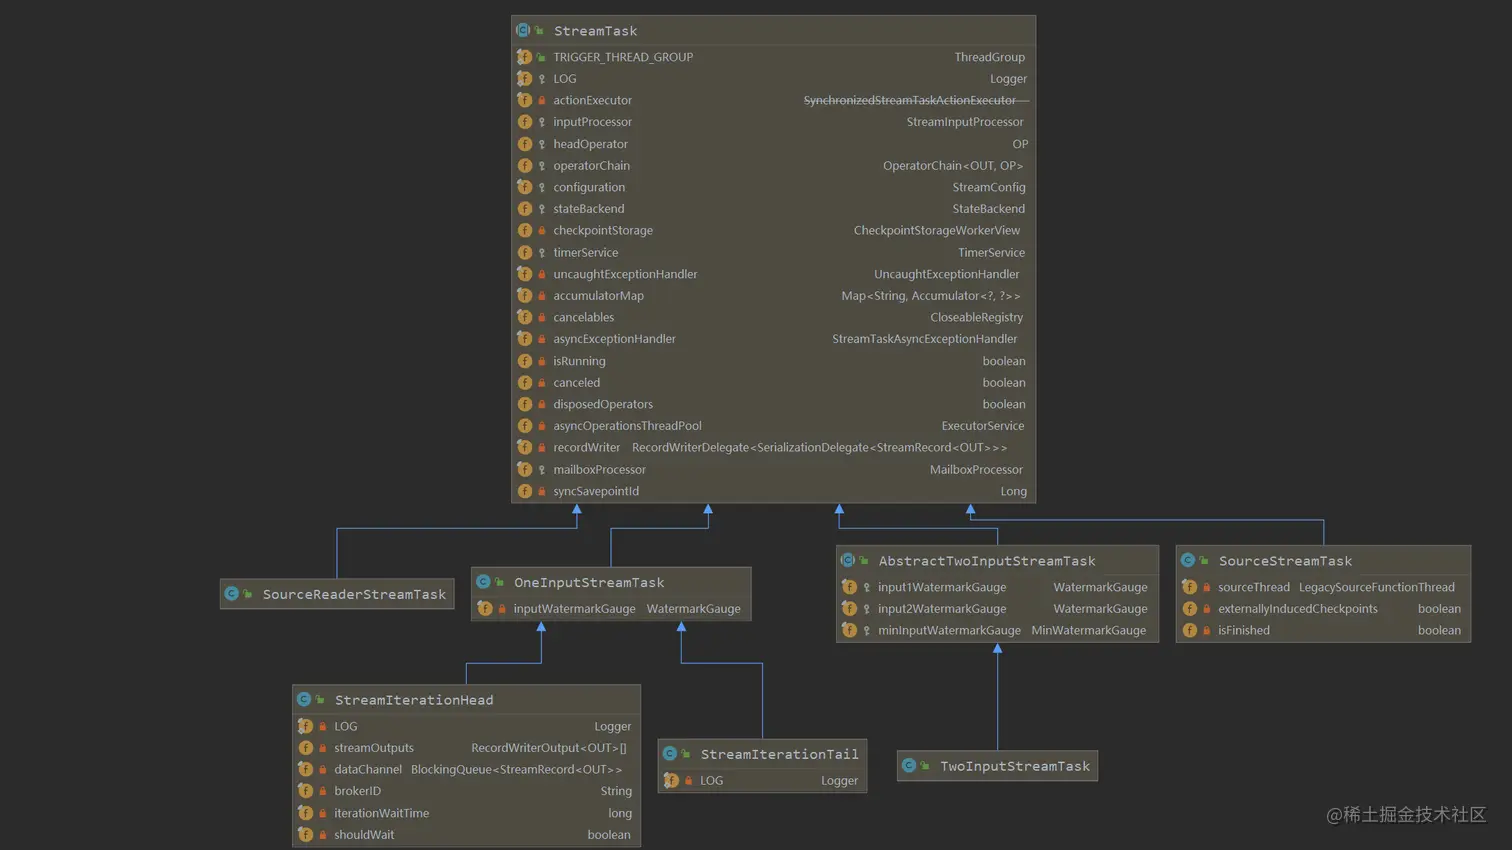The height and width of the screenshot is (850, 1512).
Task: Click the field icon for headOperator
Action: point(524,144)
